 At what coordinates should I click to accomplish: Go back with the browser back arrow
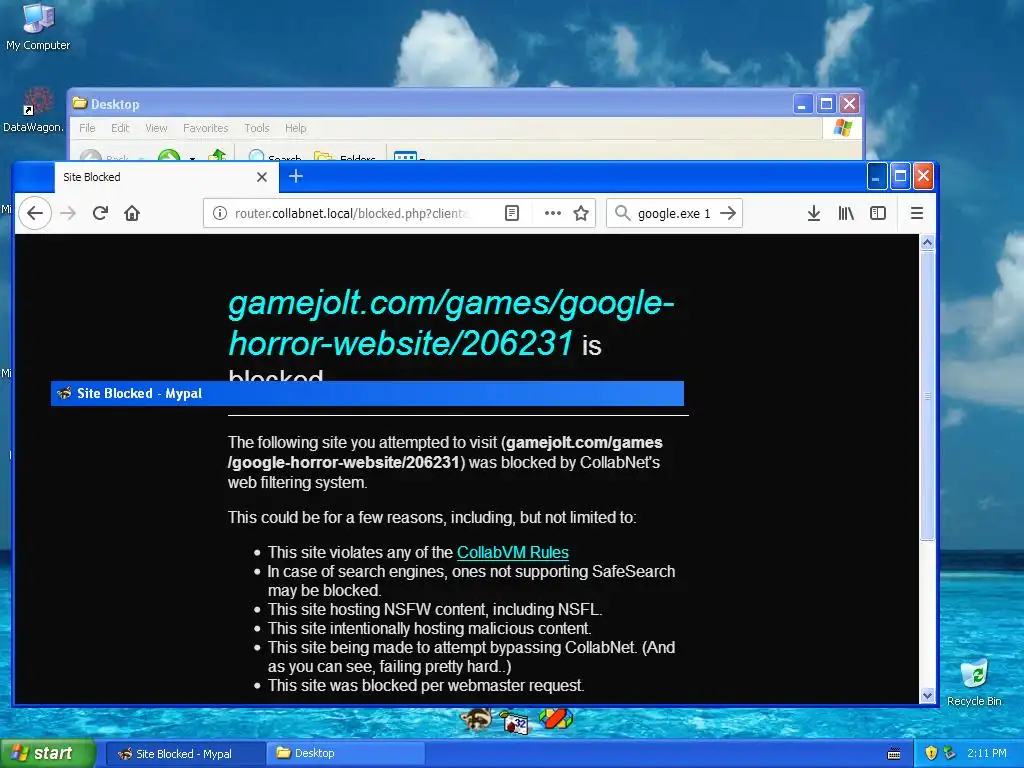(35, 213)
